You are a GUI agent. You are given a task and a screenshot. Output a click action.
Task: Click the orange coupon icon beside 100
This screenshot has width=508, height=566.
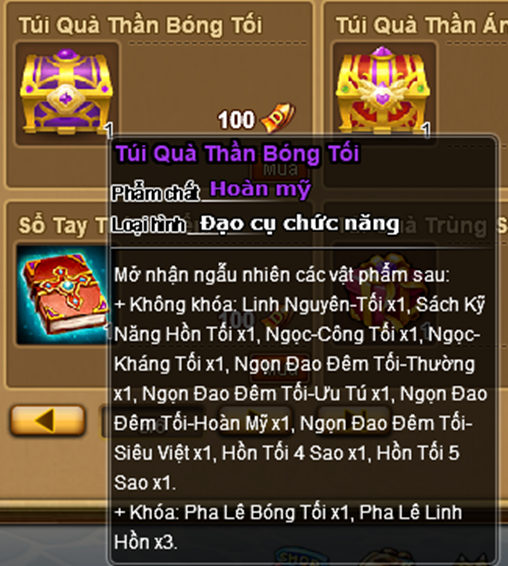click(278, 118)
